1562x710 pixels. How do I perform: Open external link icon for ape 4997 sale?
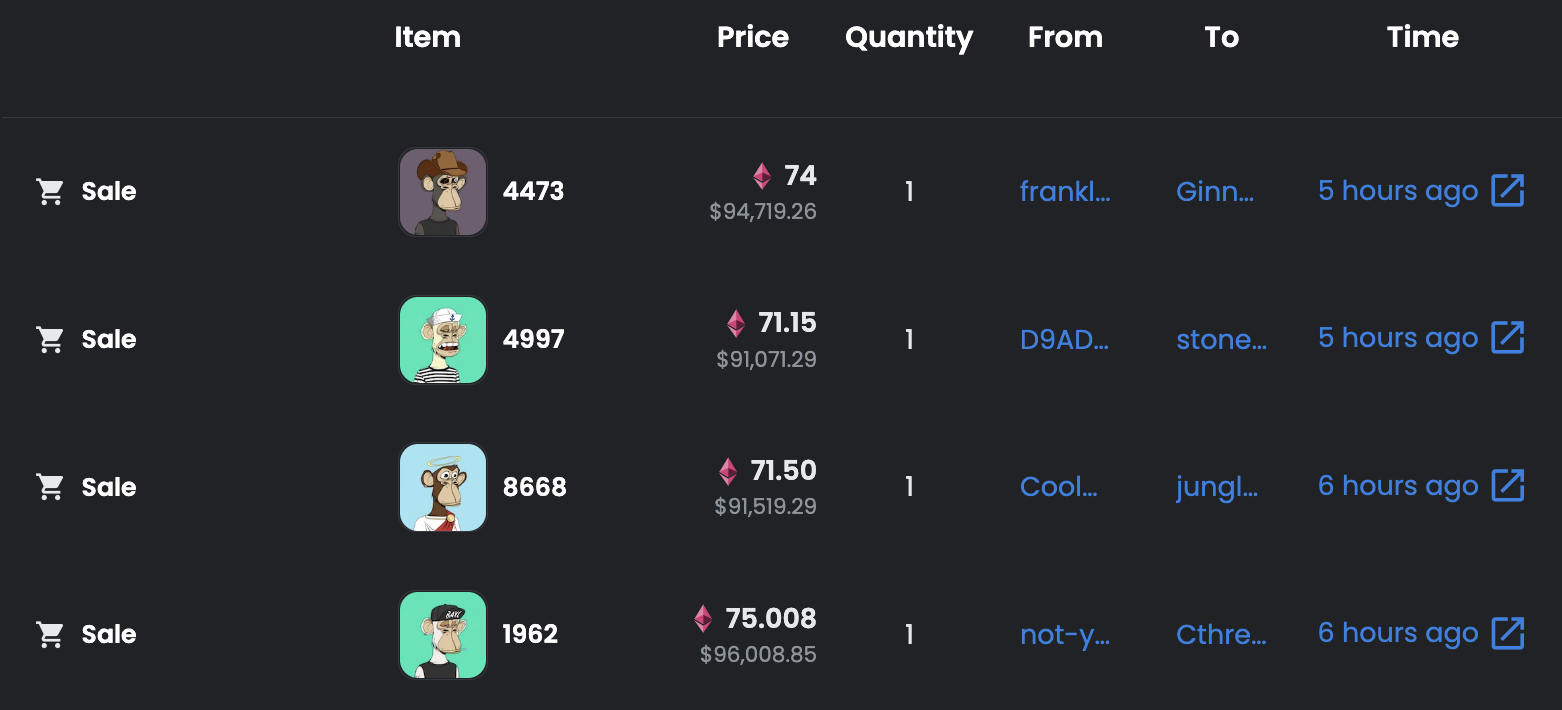(x=1507, y=338)
